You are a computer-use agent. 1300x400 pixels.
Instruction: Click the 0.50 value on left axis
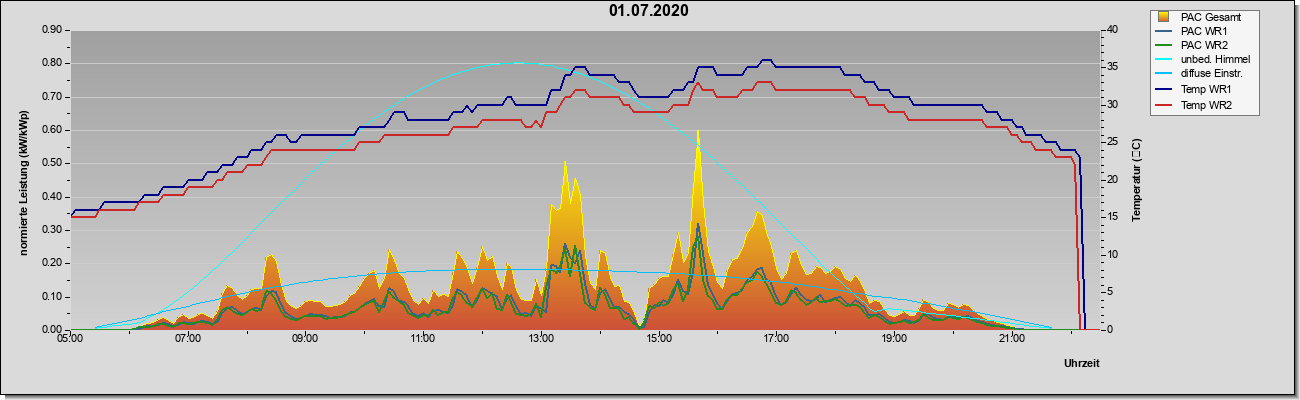tap(52, 163)
